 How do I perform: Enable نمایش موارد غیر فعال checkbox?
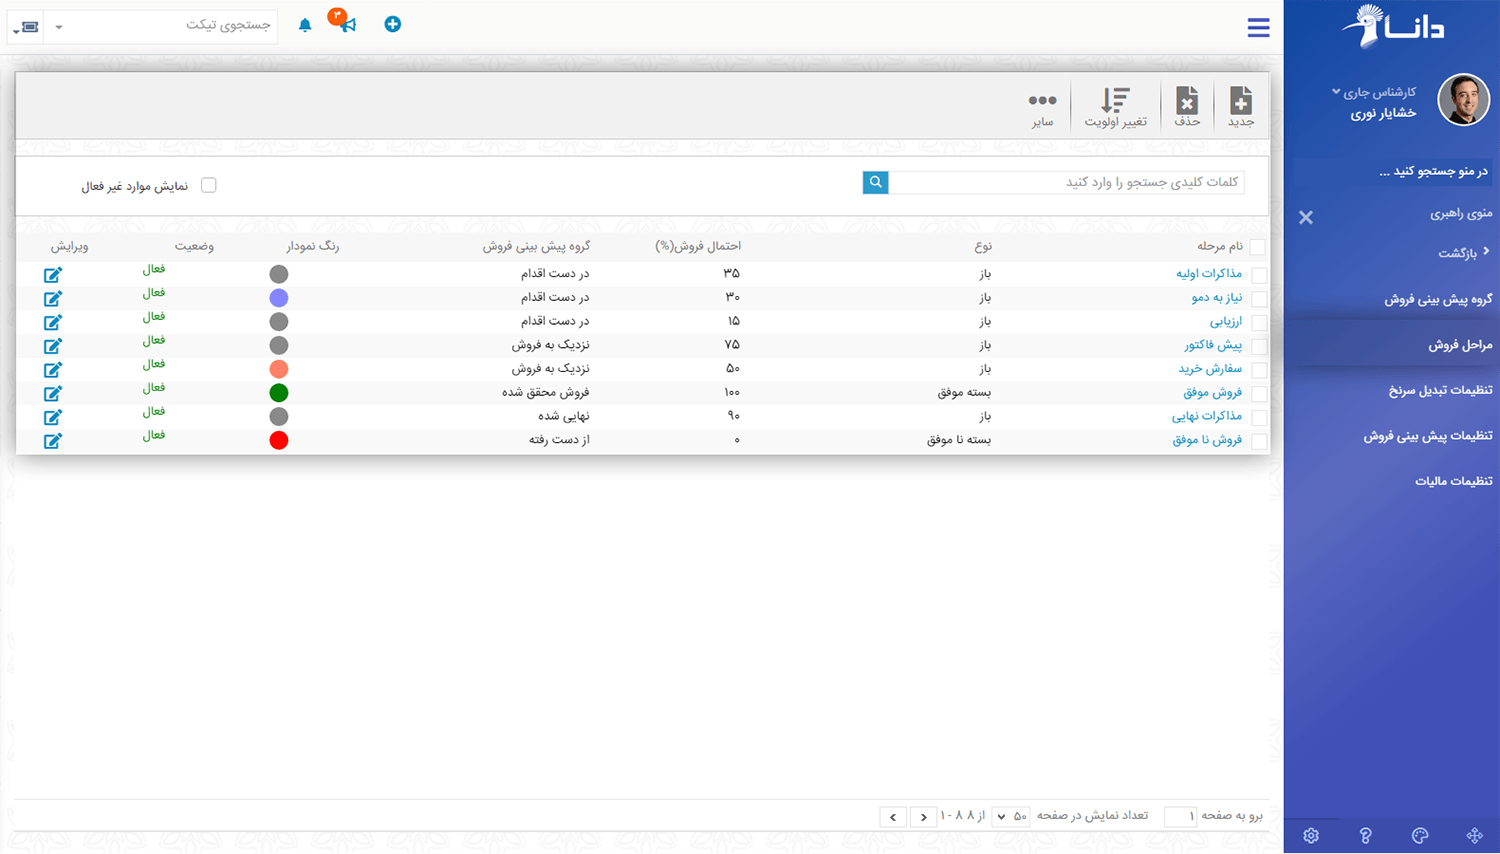(x=209, y=185)
